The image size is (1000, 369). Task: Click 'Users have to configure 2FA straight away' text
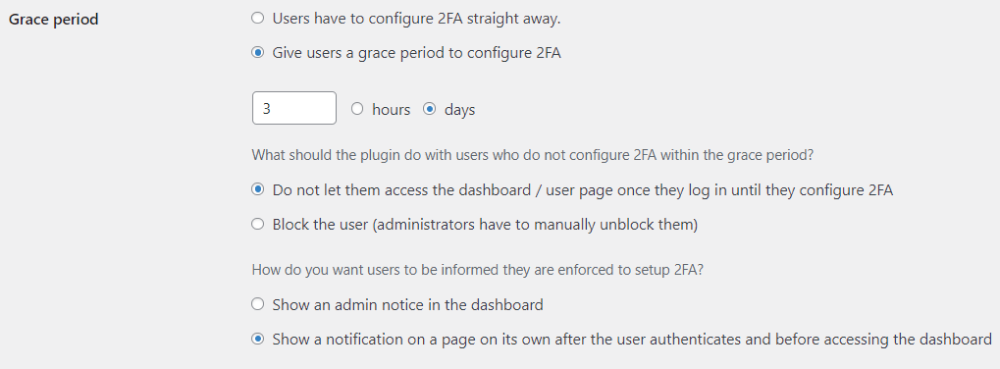coord(416,18)
